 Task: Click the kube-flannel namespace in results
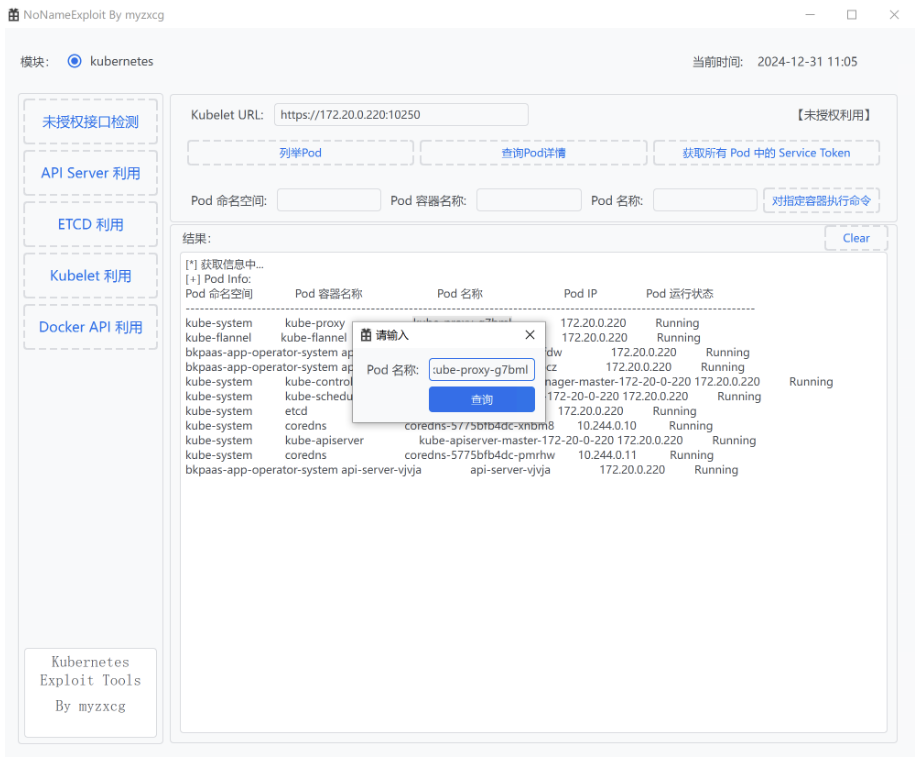click(219, 338)
